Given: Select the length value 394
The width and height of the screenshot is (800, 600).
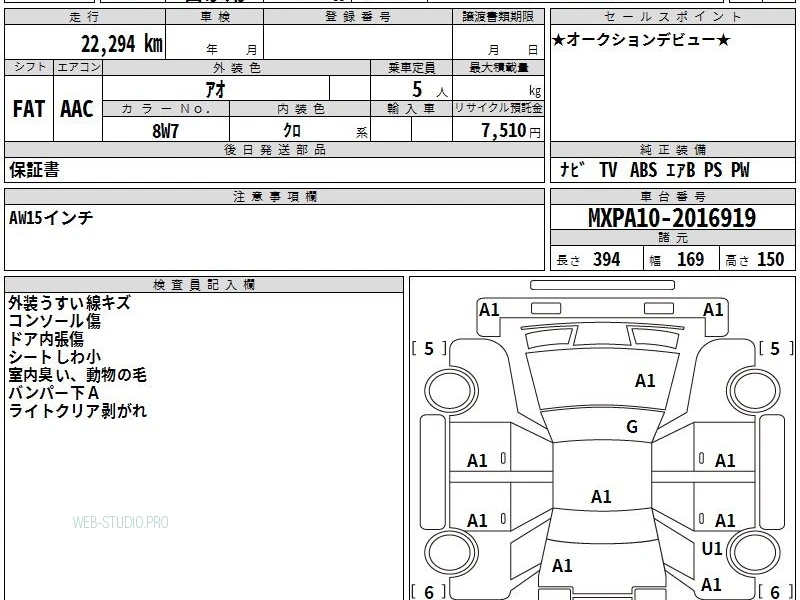Looking at the screenshot, I should tap(607, 259).
